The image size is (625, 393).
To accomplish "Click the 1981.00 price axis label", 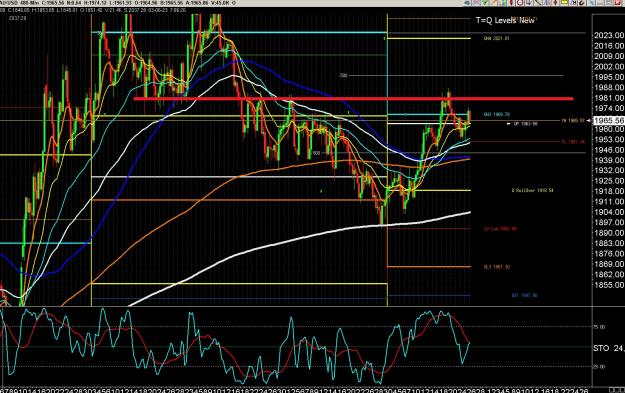I will tap(609, 98).
